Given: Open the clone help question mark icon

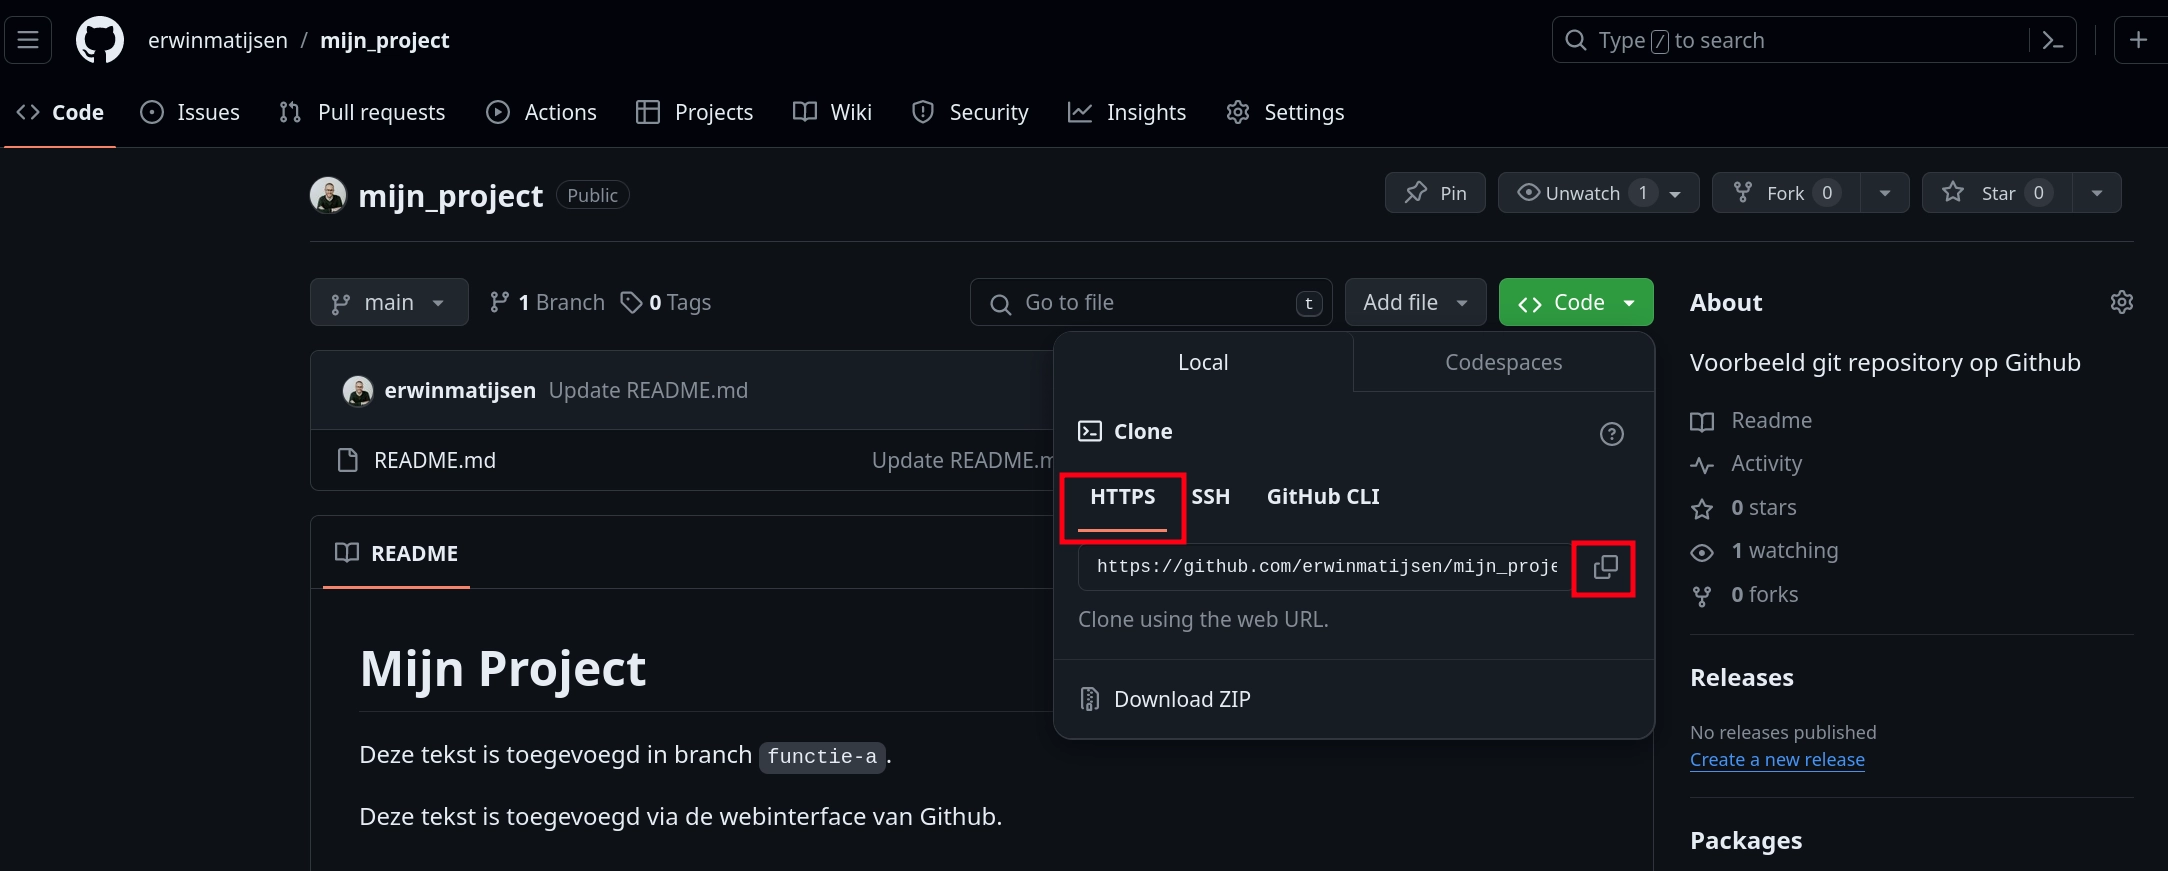Looking at the screenshot, I should pyautogui.click(x=1611, y=434).
